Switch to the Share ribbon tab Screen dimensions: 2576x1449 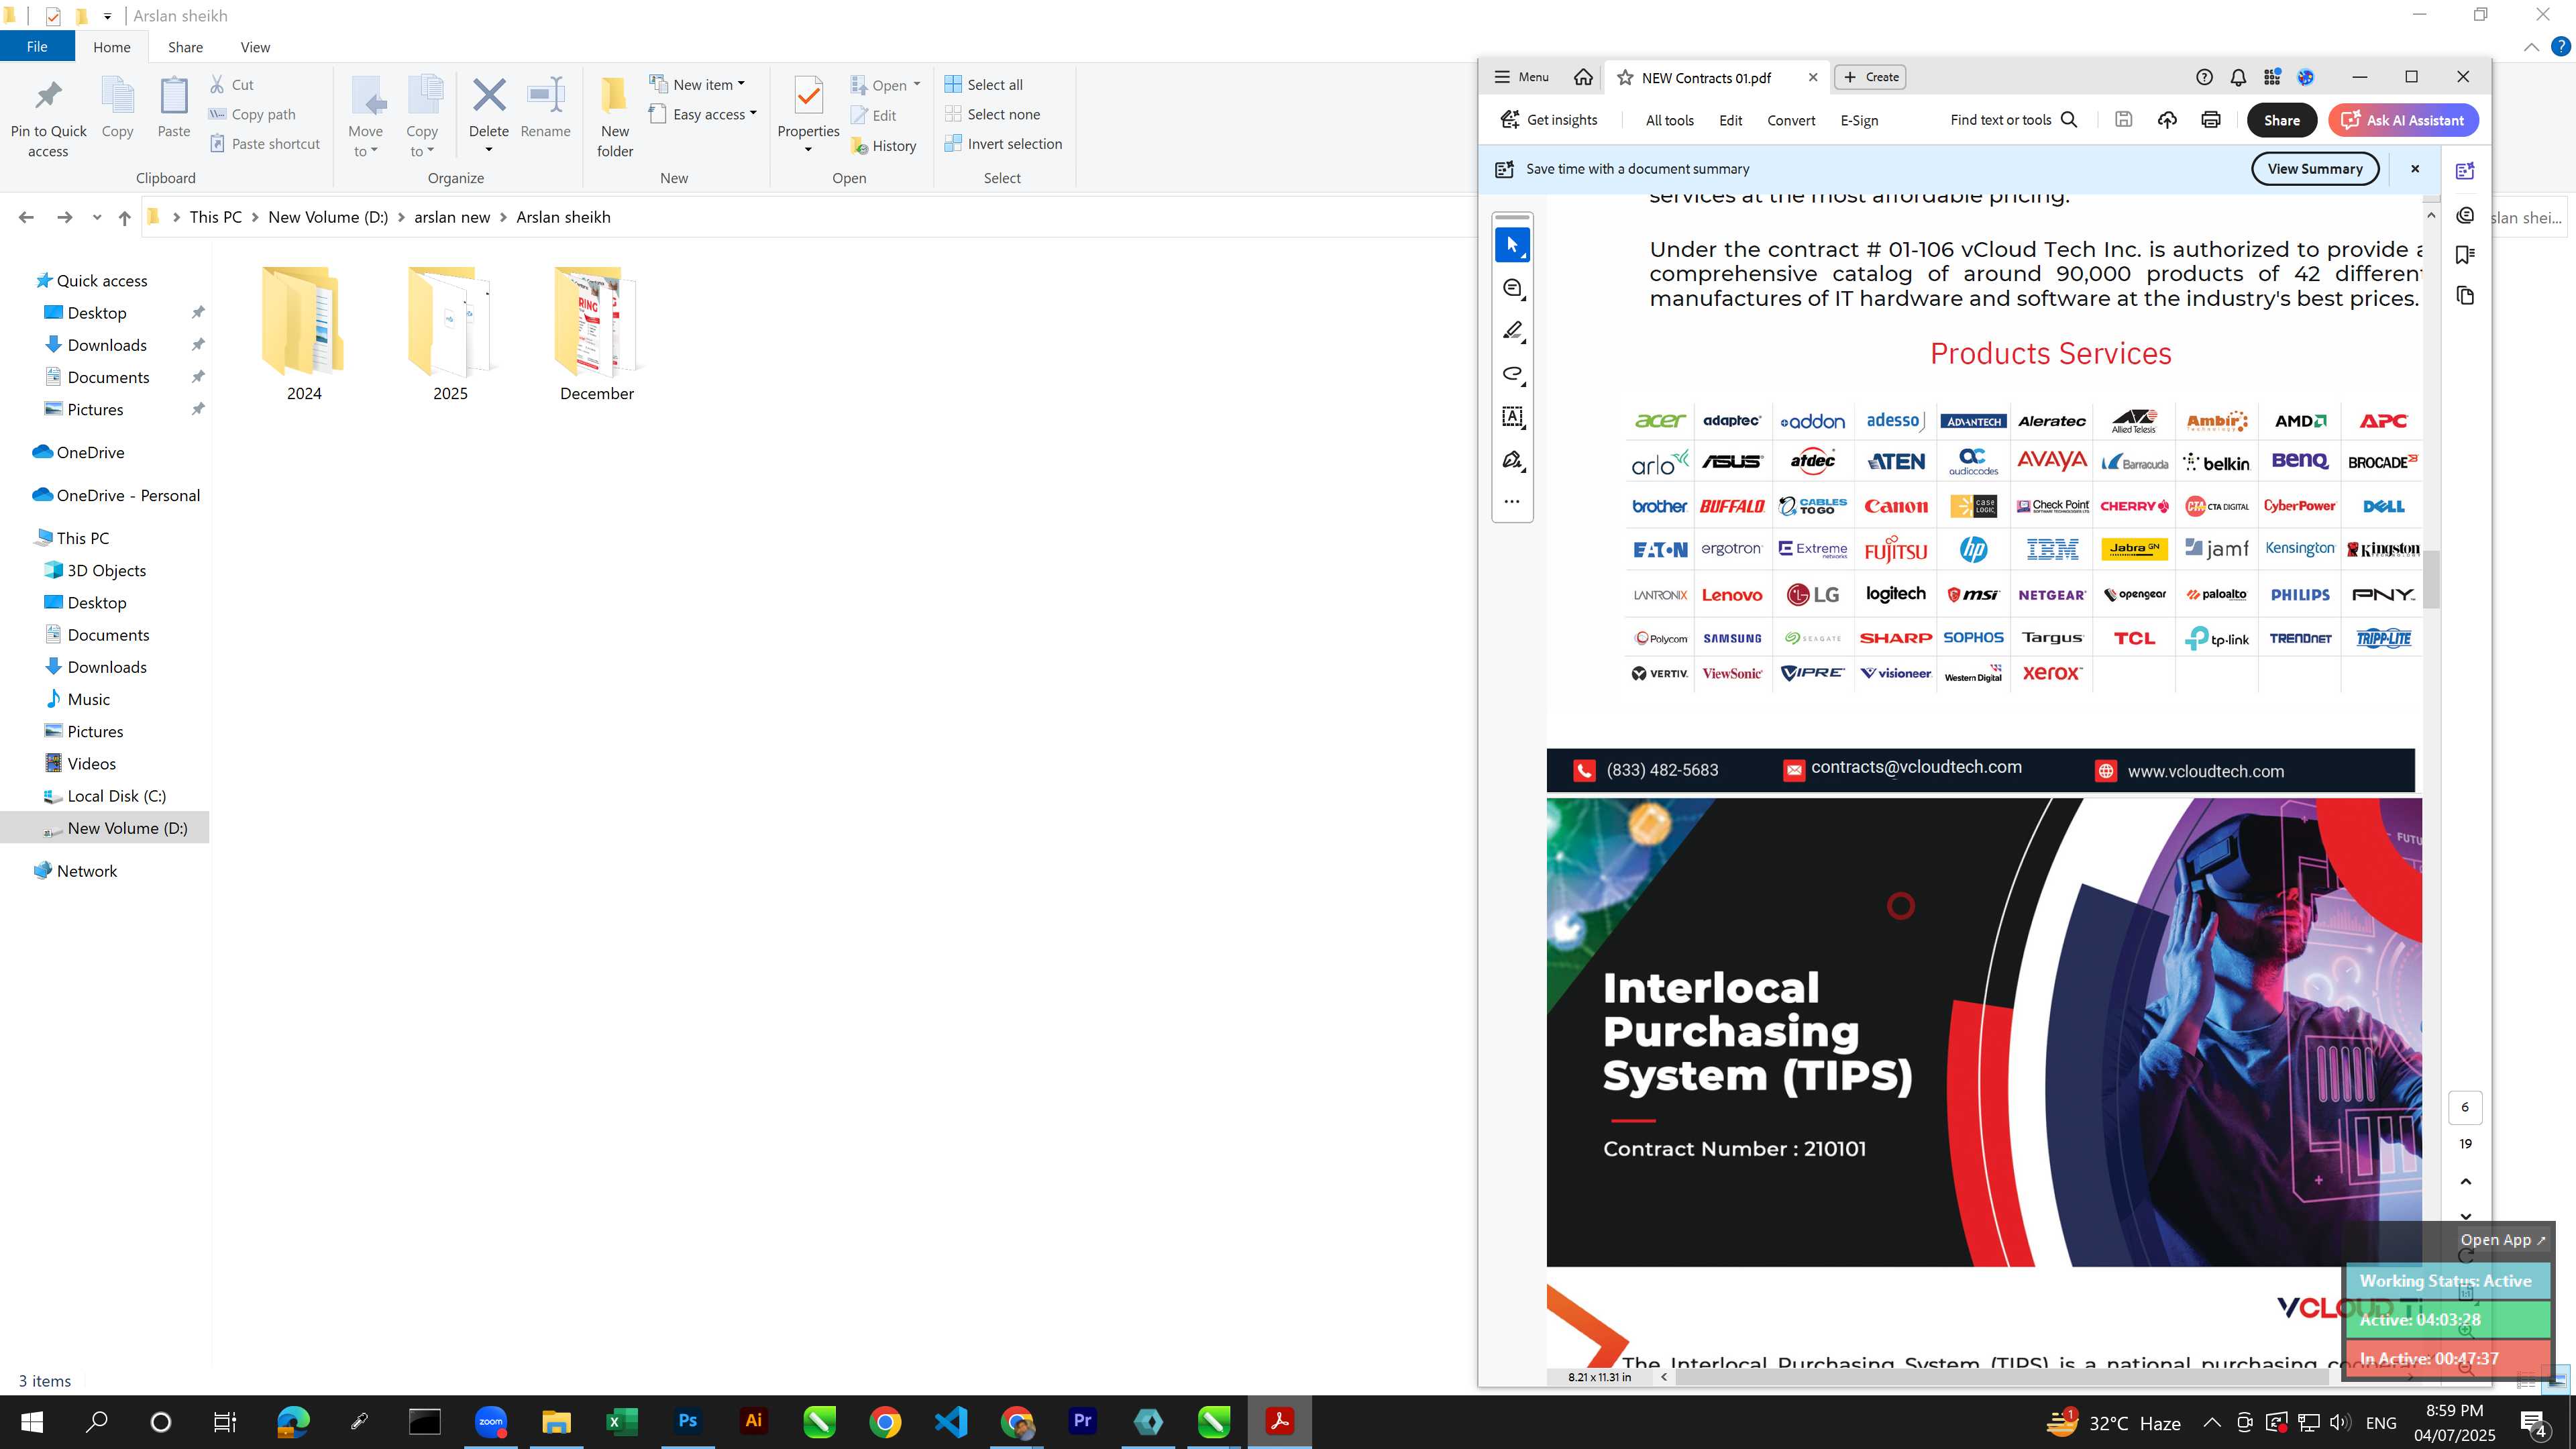185,47
